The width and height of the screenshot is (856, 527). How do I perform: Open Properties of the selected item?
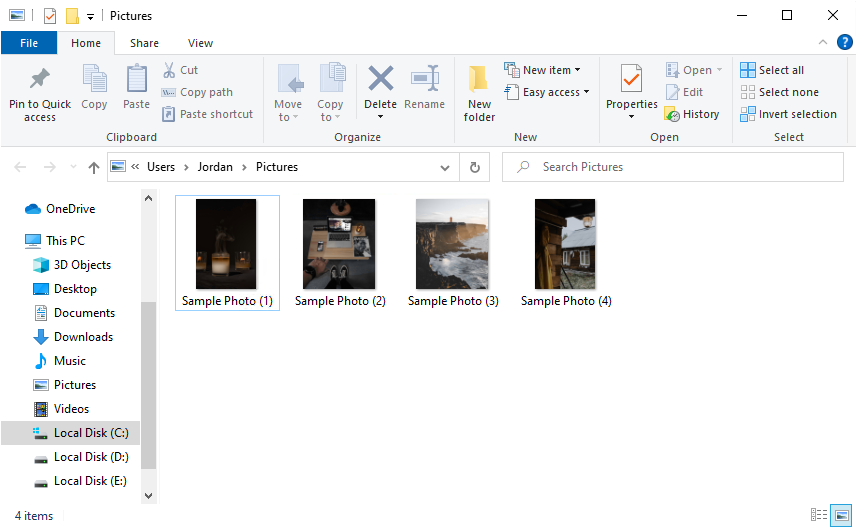pyautogui.click(x=632, y=86)
